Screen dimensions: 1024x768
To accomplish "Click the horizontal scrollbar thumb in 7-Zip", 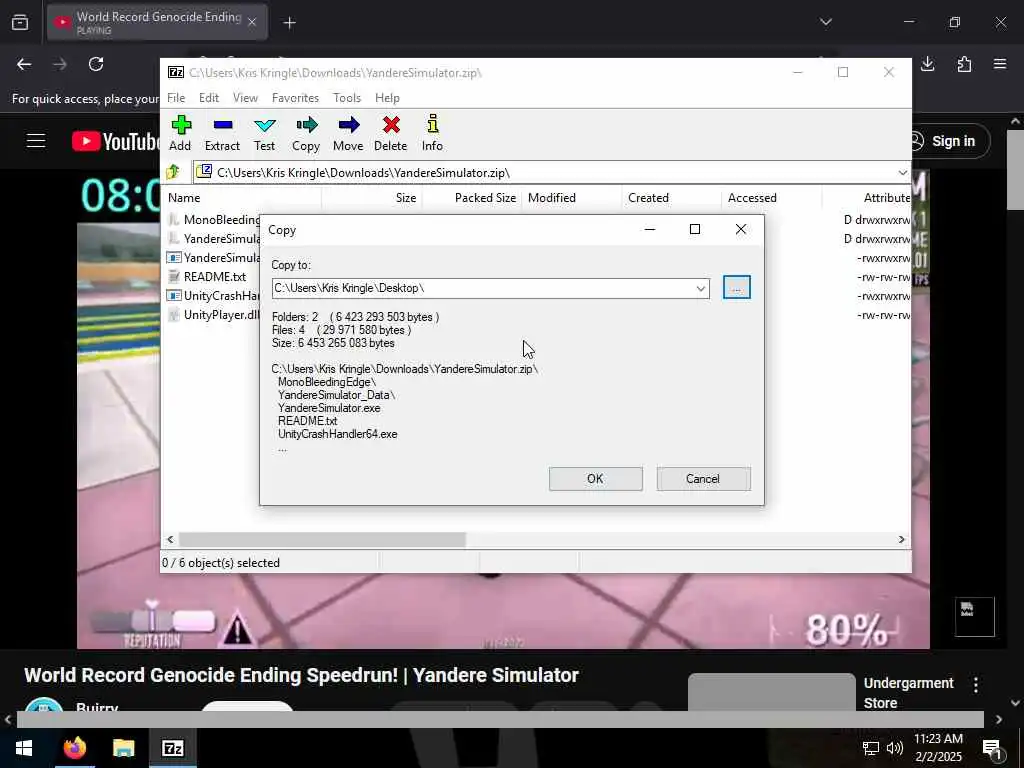I will [323, 539].
